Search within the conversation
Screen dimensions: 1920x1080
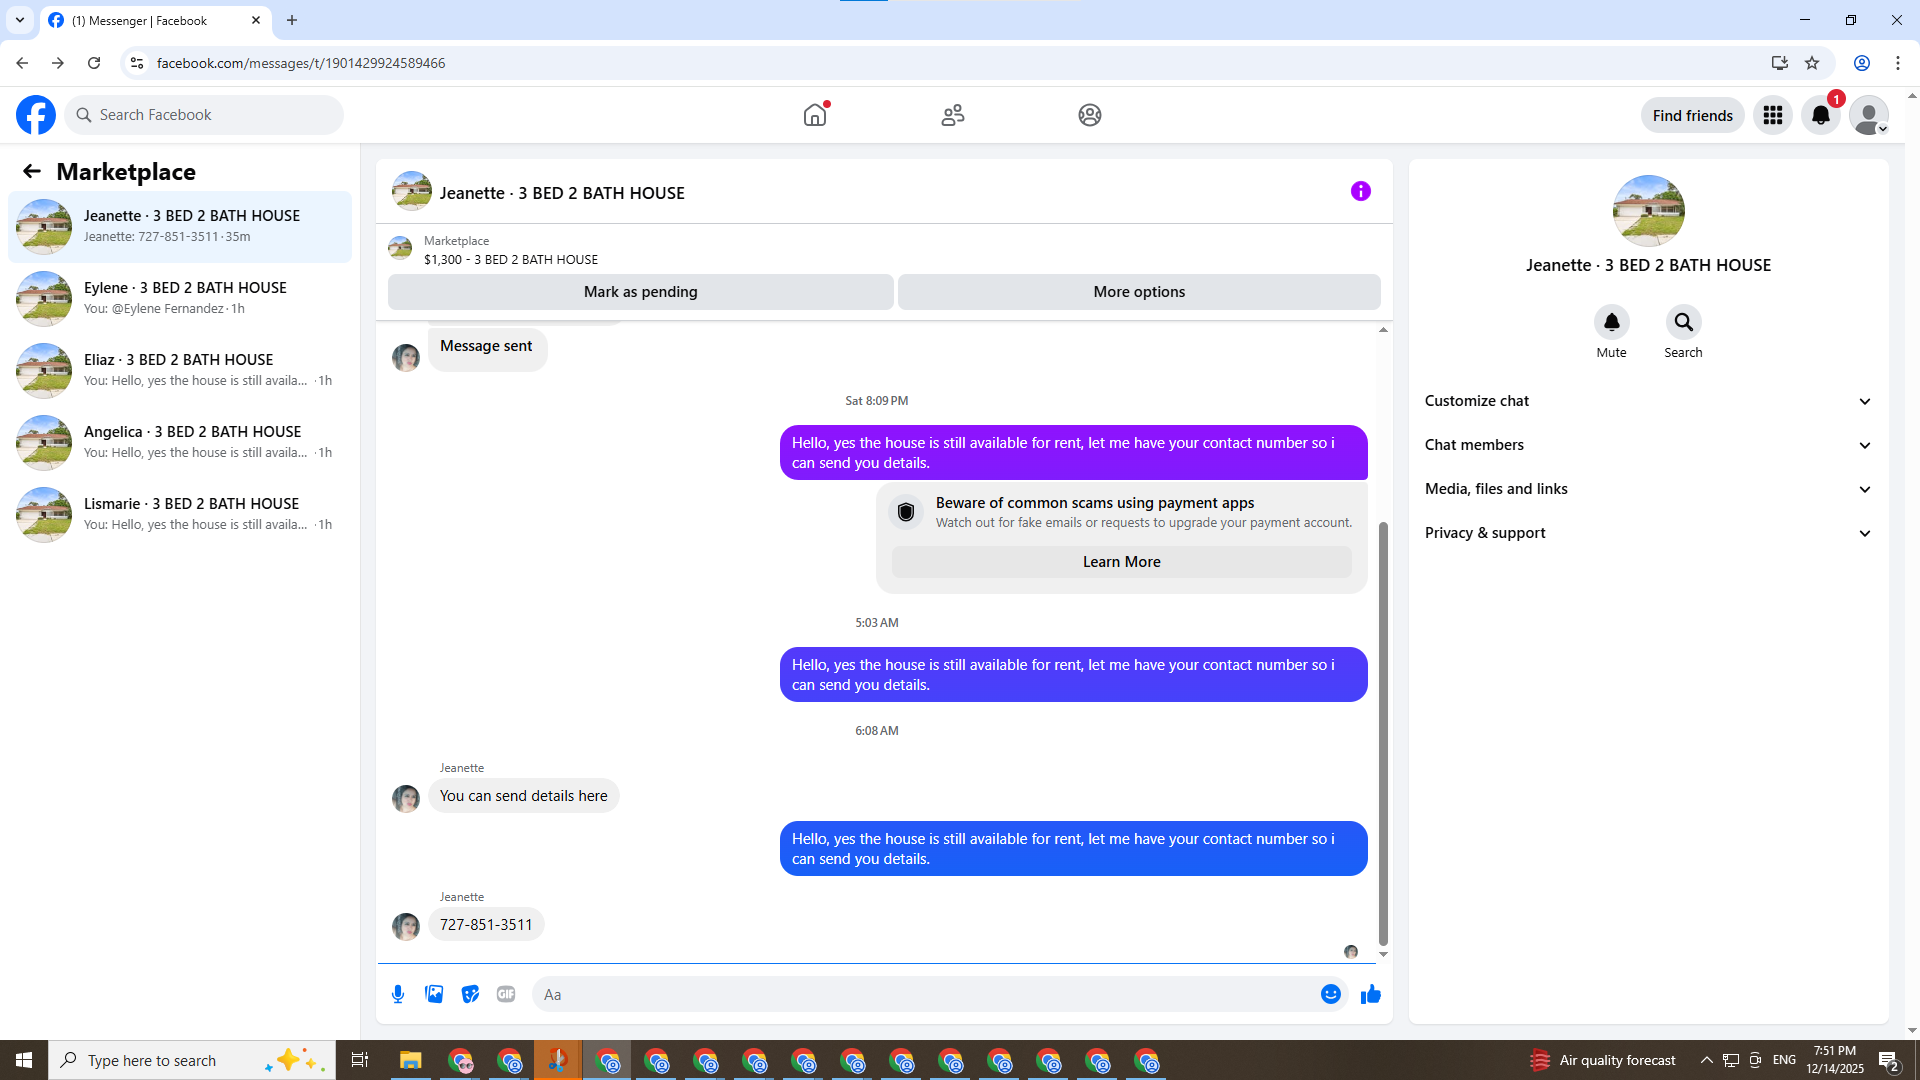coord(1683,322)
